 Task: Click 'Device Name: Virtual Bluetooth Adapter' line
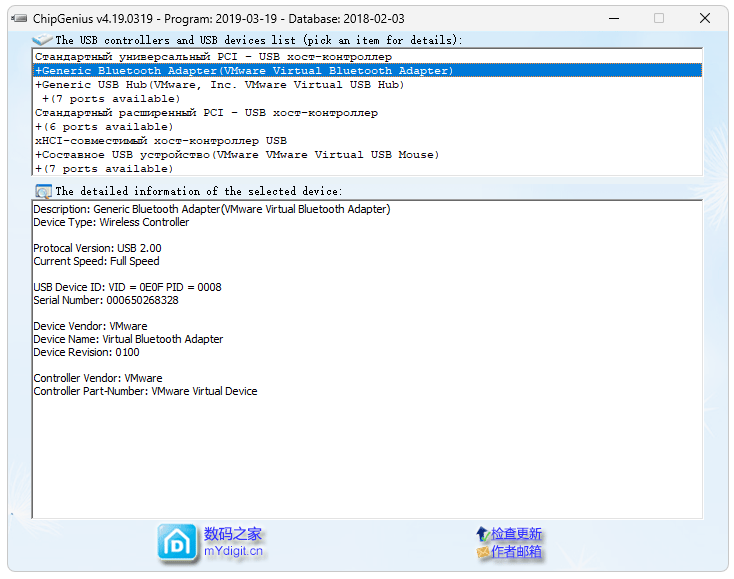pos(128,339)
